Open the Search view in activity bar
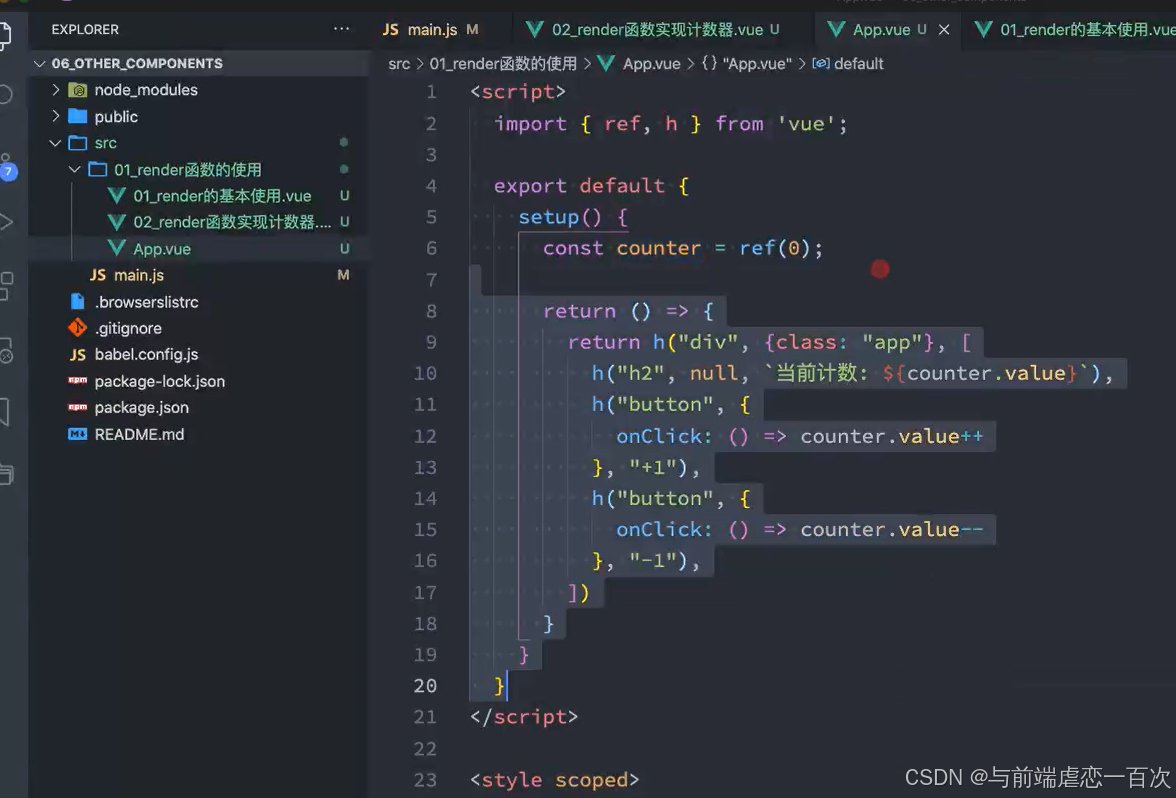Viewport: 1176px width, 798px height. 6,94
